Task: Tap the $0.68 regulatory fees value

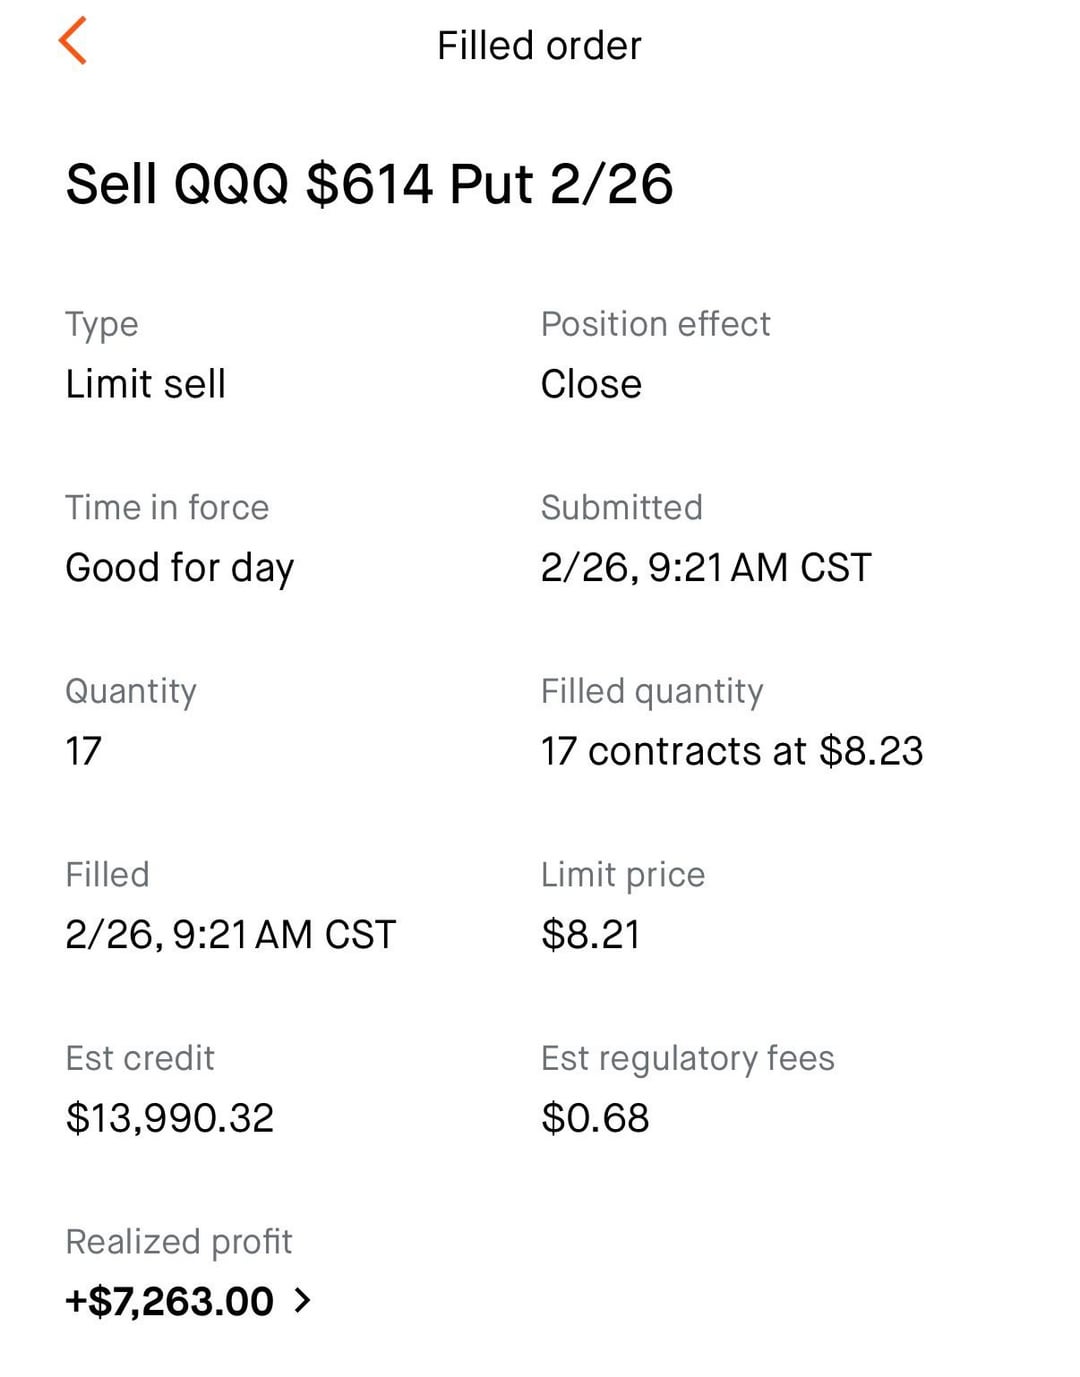Action: tap(595, 1118)
